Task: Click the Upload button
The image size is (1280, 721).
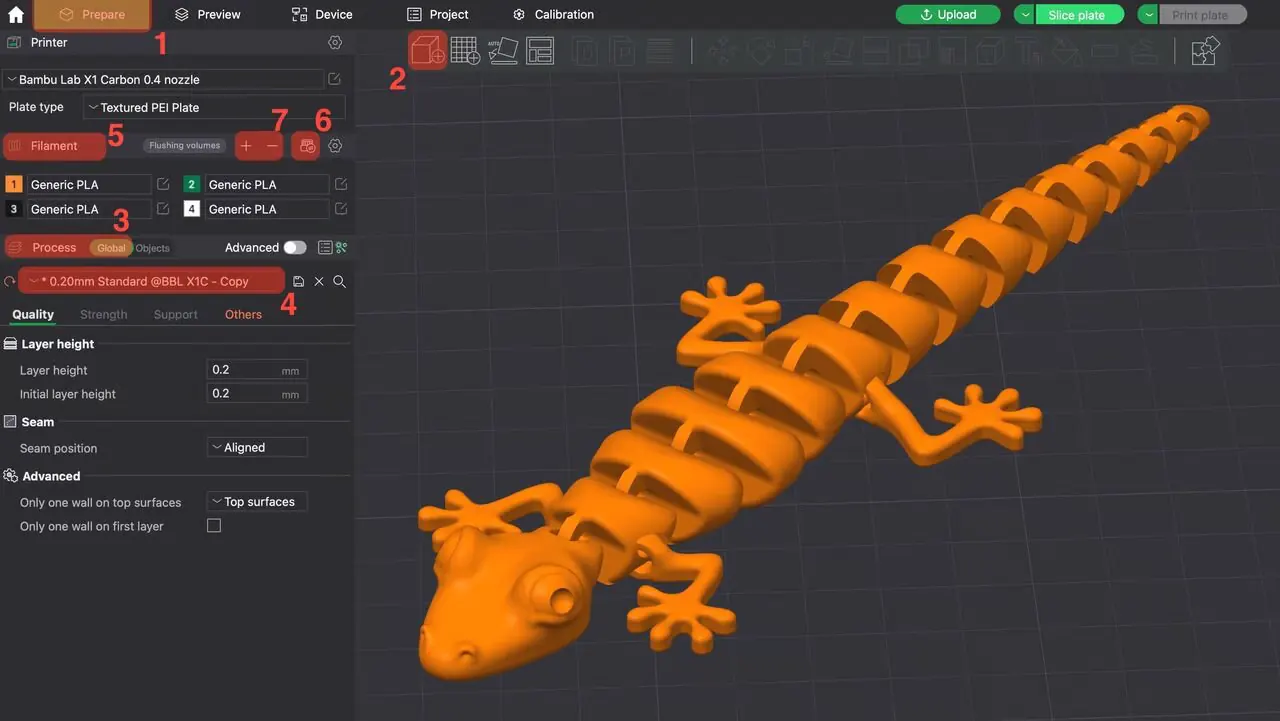Action: pyautogui.click(x=948, y=14)
